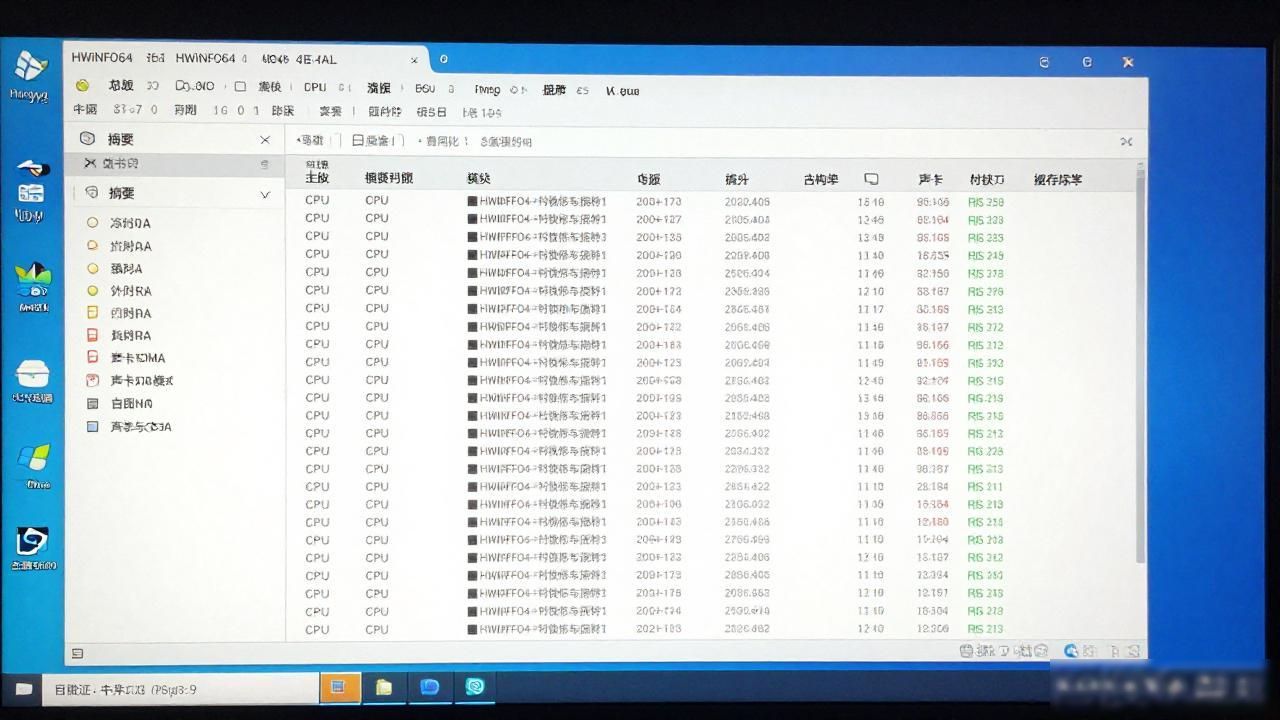Select the last sidebar item with the blue square icon
This screenshot has width=1280, height=720.
tap(128, 427)
